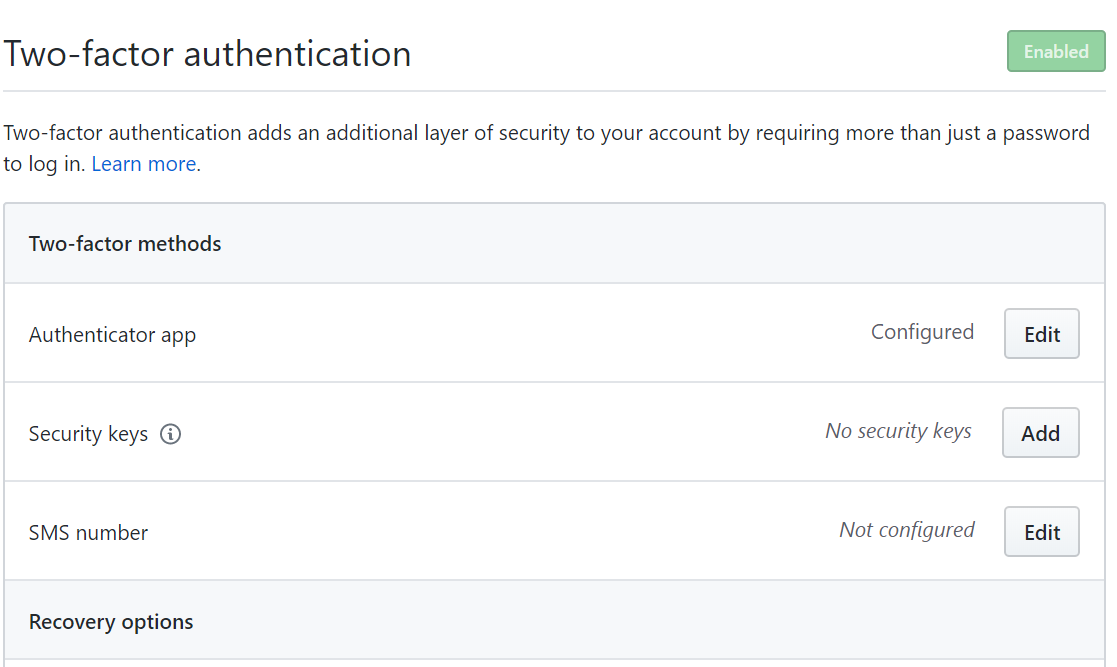This screenshot has width=1117, height=667.
Task: Click the Two-factor methods section header
Action: pyautogui.click(x=124, y=243)
